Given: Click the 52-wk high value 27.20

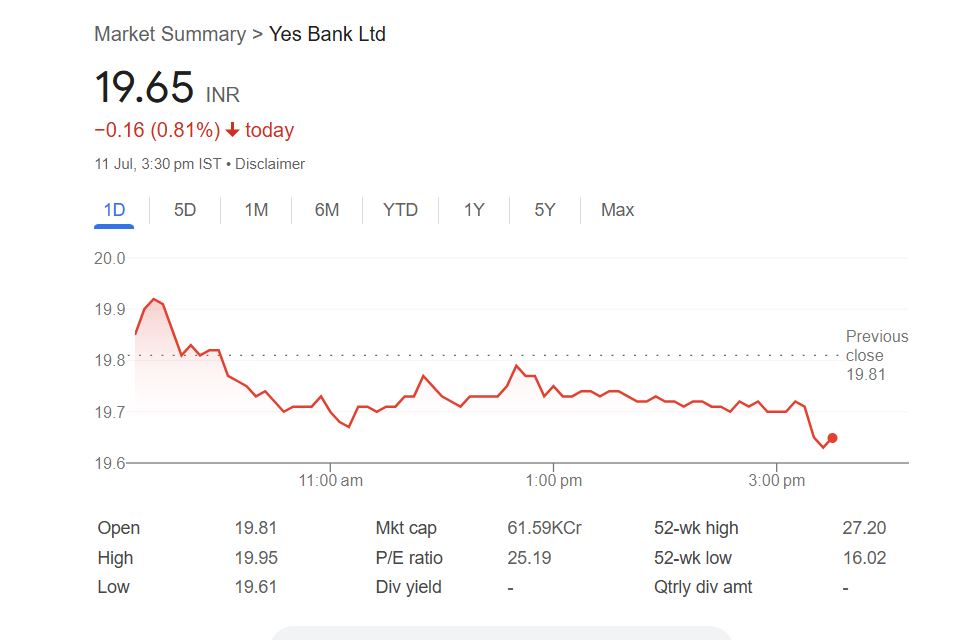Looking at the screenshot, I should point(864,528).
